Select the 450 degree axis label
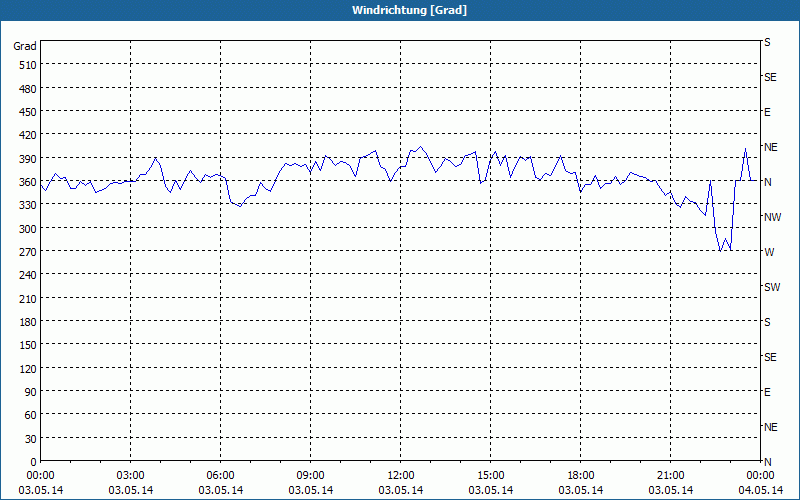The width and height of the screenshot is (800, 500). tap(28, 112)
